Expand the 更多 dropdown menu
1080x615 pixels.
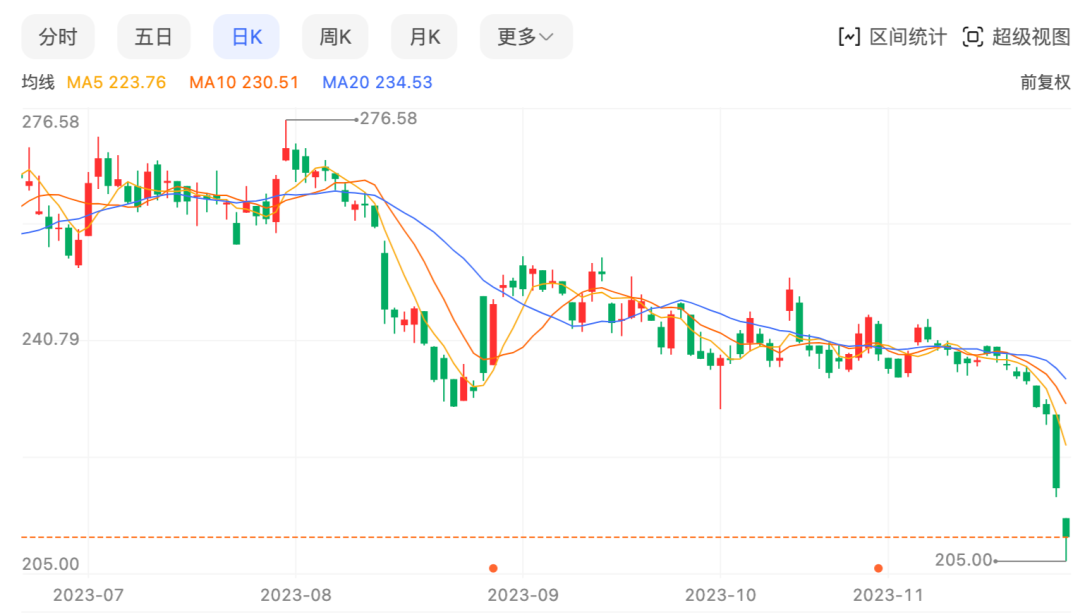coord(525,37)
